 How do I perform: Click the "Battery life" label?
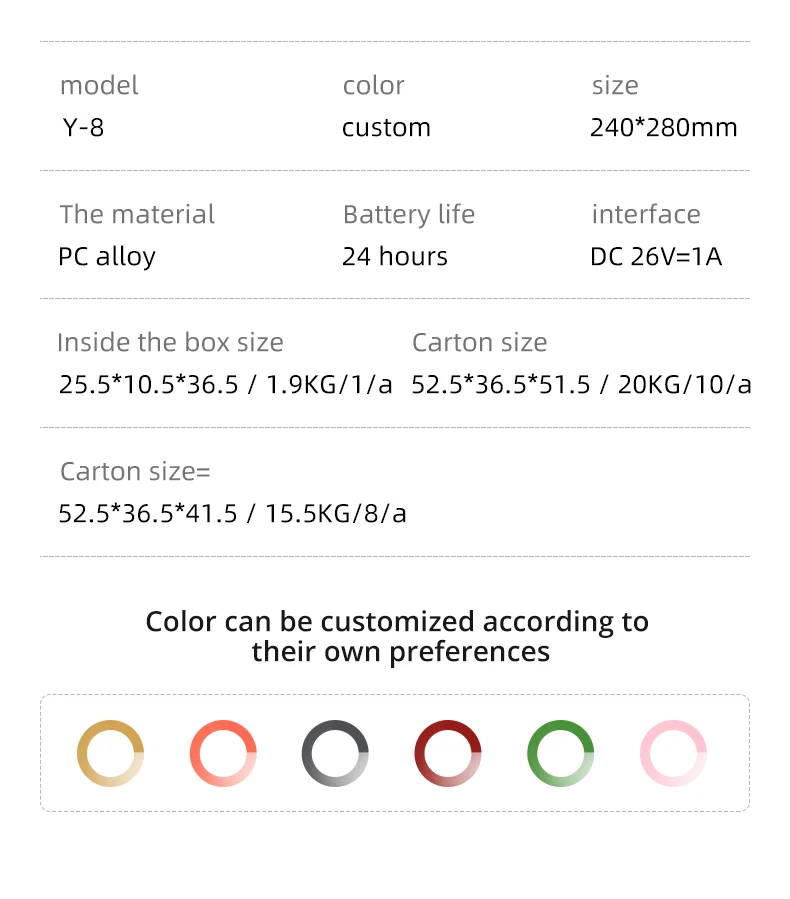[x=408, y=215]
